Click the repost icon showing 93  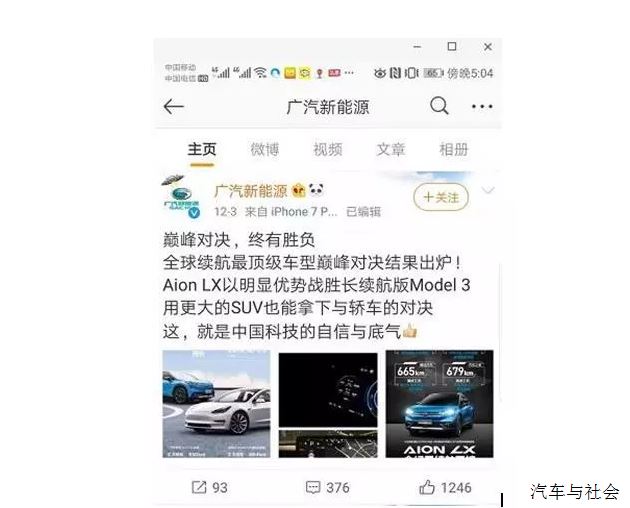click(198, 487)
